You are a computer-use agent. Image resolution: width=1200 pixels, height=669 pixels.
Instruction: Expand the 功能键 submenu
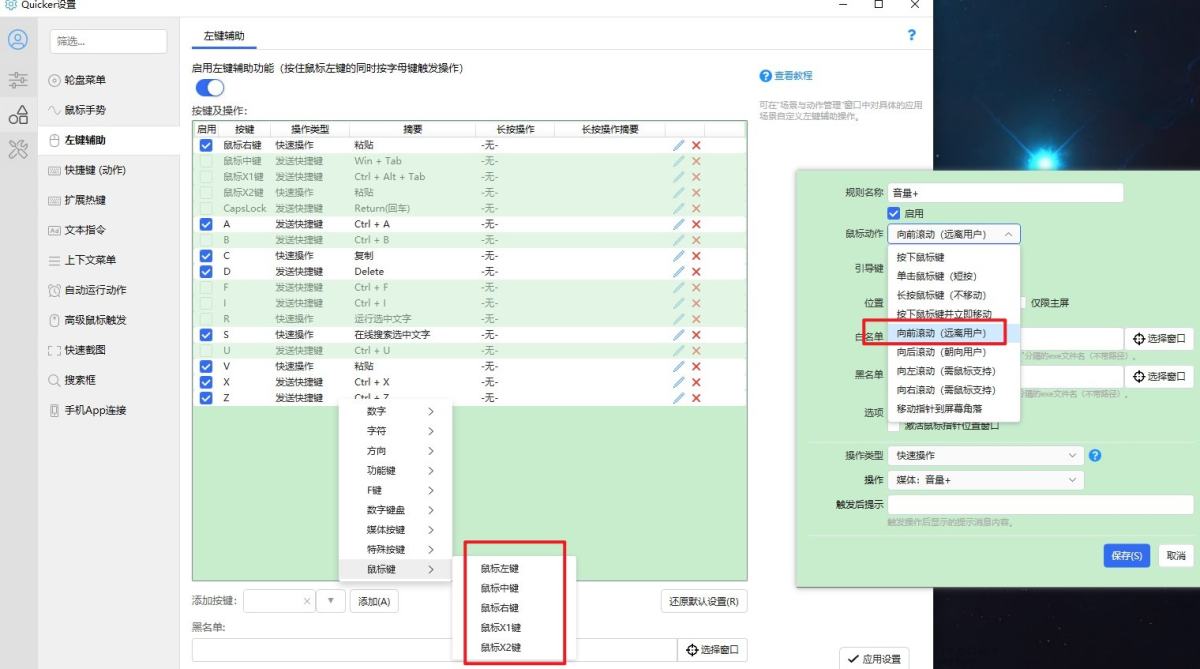point(396,471)
